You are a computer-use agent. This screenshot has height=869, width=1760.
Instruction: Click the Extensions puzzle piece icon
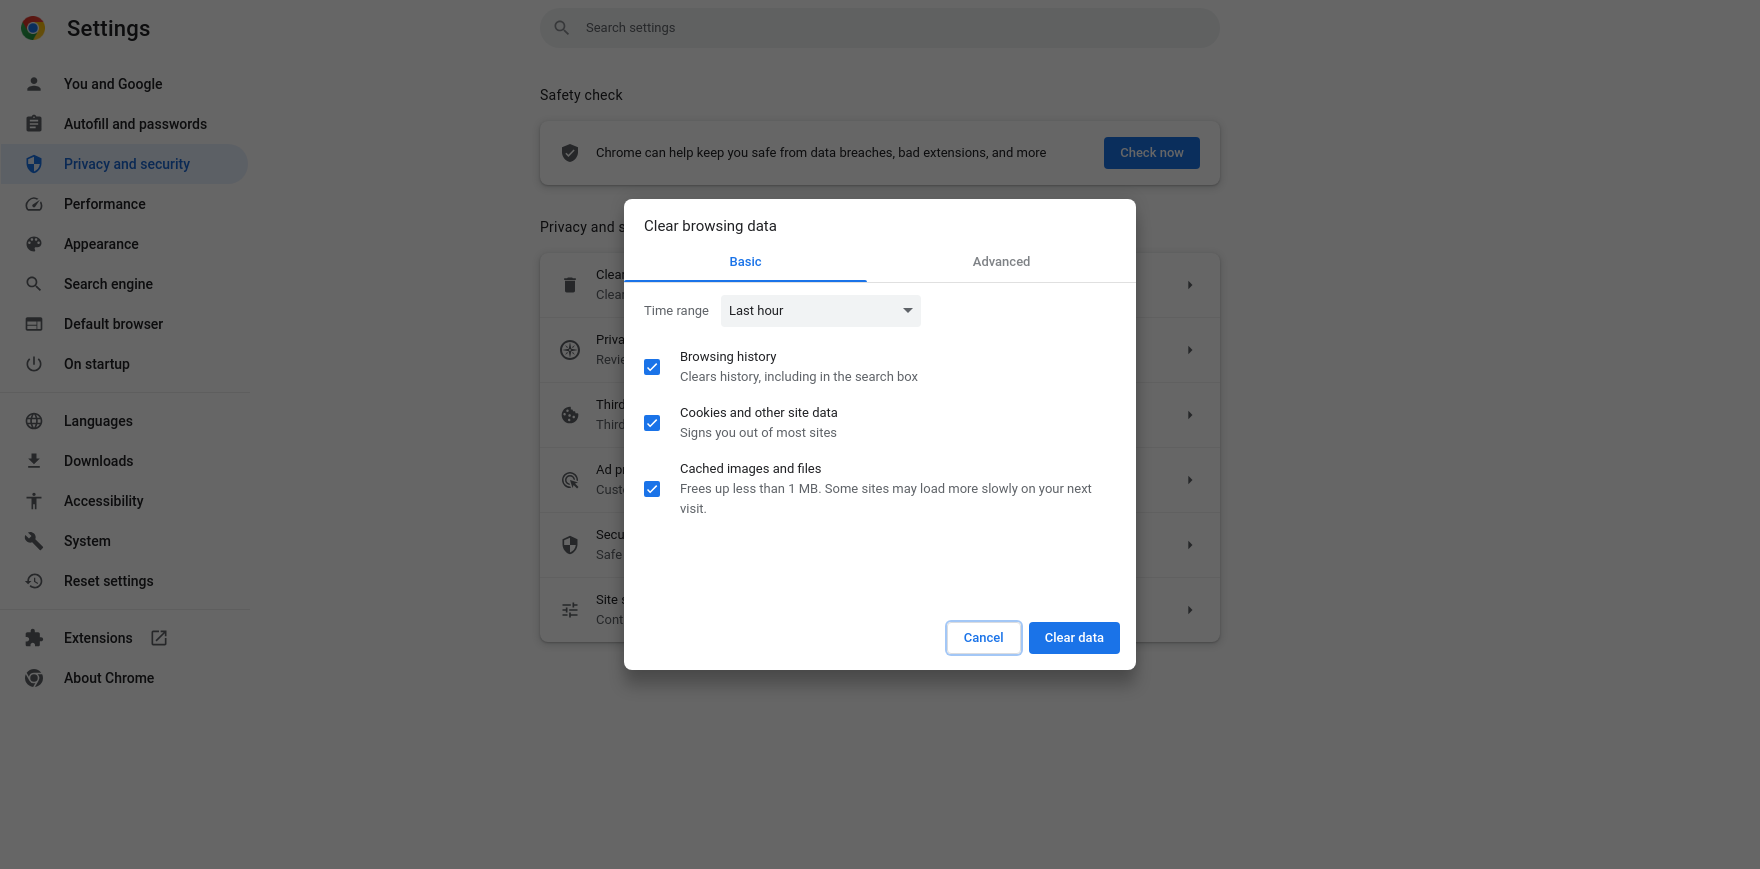click(x=34, y=638)
